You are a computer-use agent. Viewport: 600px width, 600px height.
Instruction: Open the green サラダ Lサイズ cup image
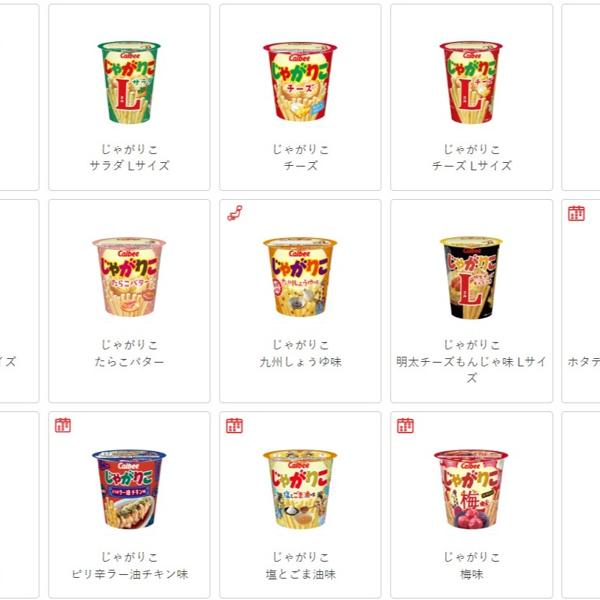129,82
